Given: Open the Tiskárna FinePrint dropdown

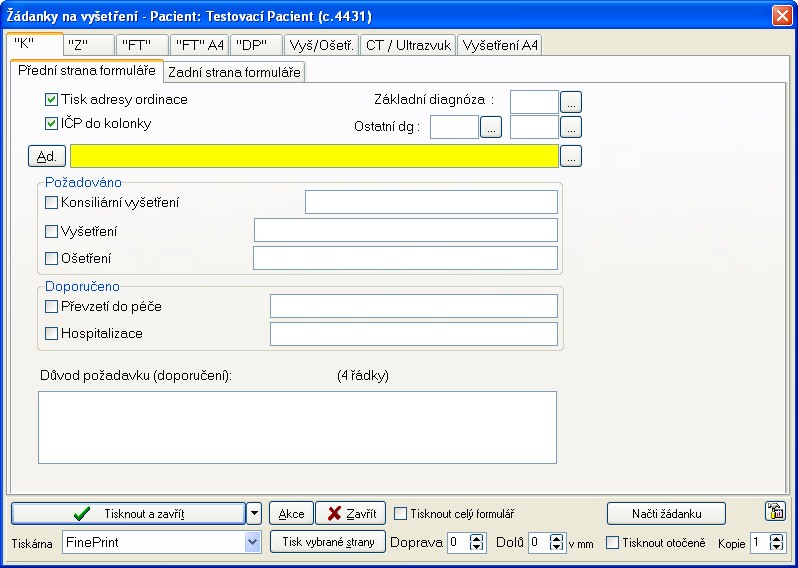Looking at the screenshot, I should (252, 542).
